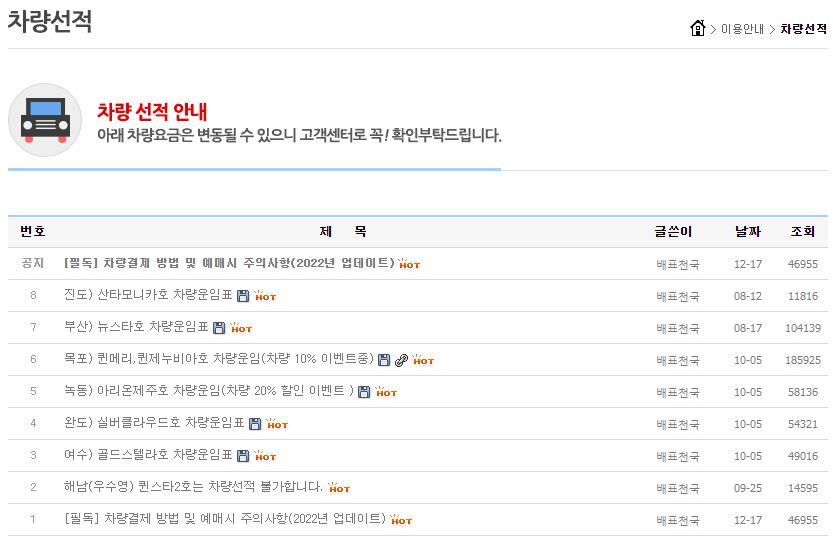Image resolution: width=833 pixels, height=542 pixels.
Task: Click the 글쓴이 column header
Action: pyautogui.click(x=673, y=231)
